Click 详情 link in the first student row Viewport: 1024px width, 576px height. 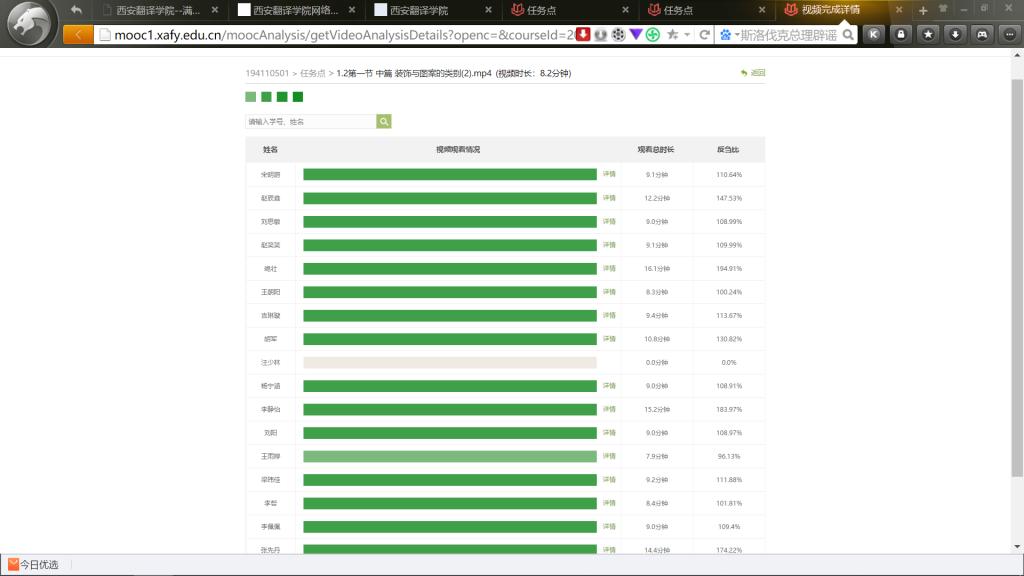pyautogui.click(x=609, y=174)
